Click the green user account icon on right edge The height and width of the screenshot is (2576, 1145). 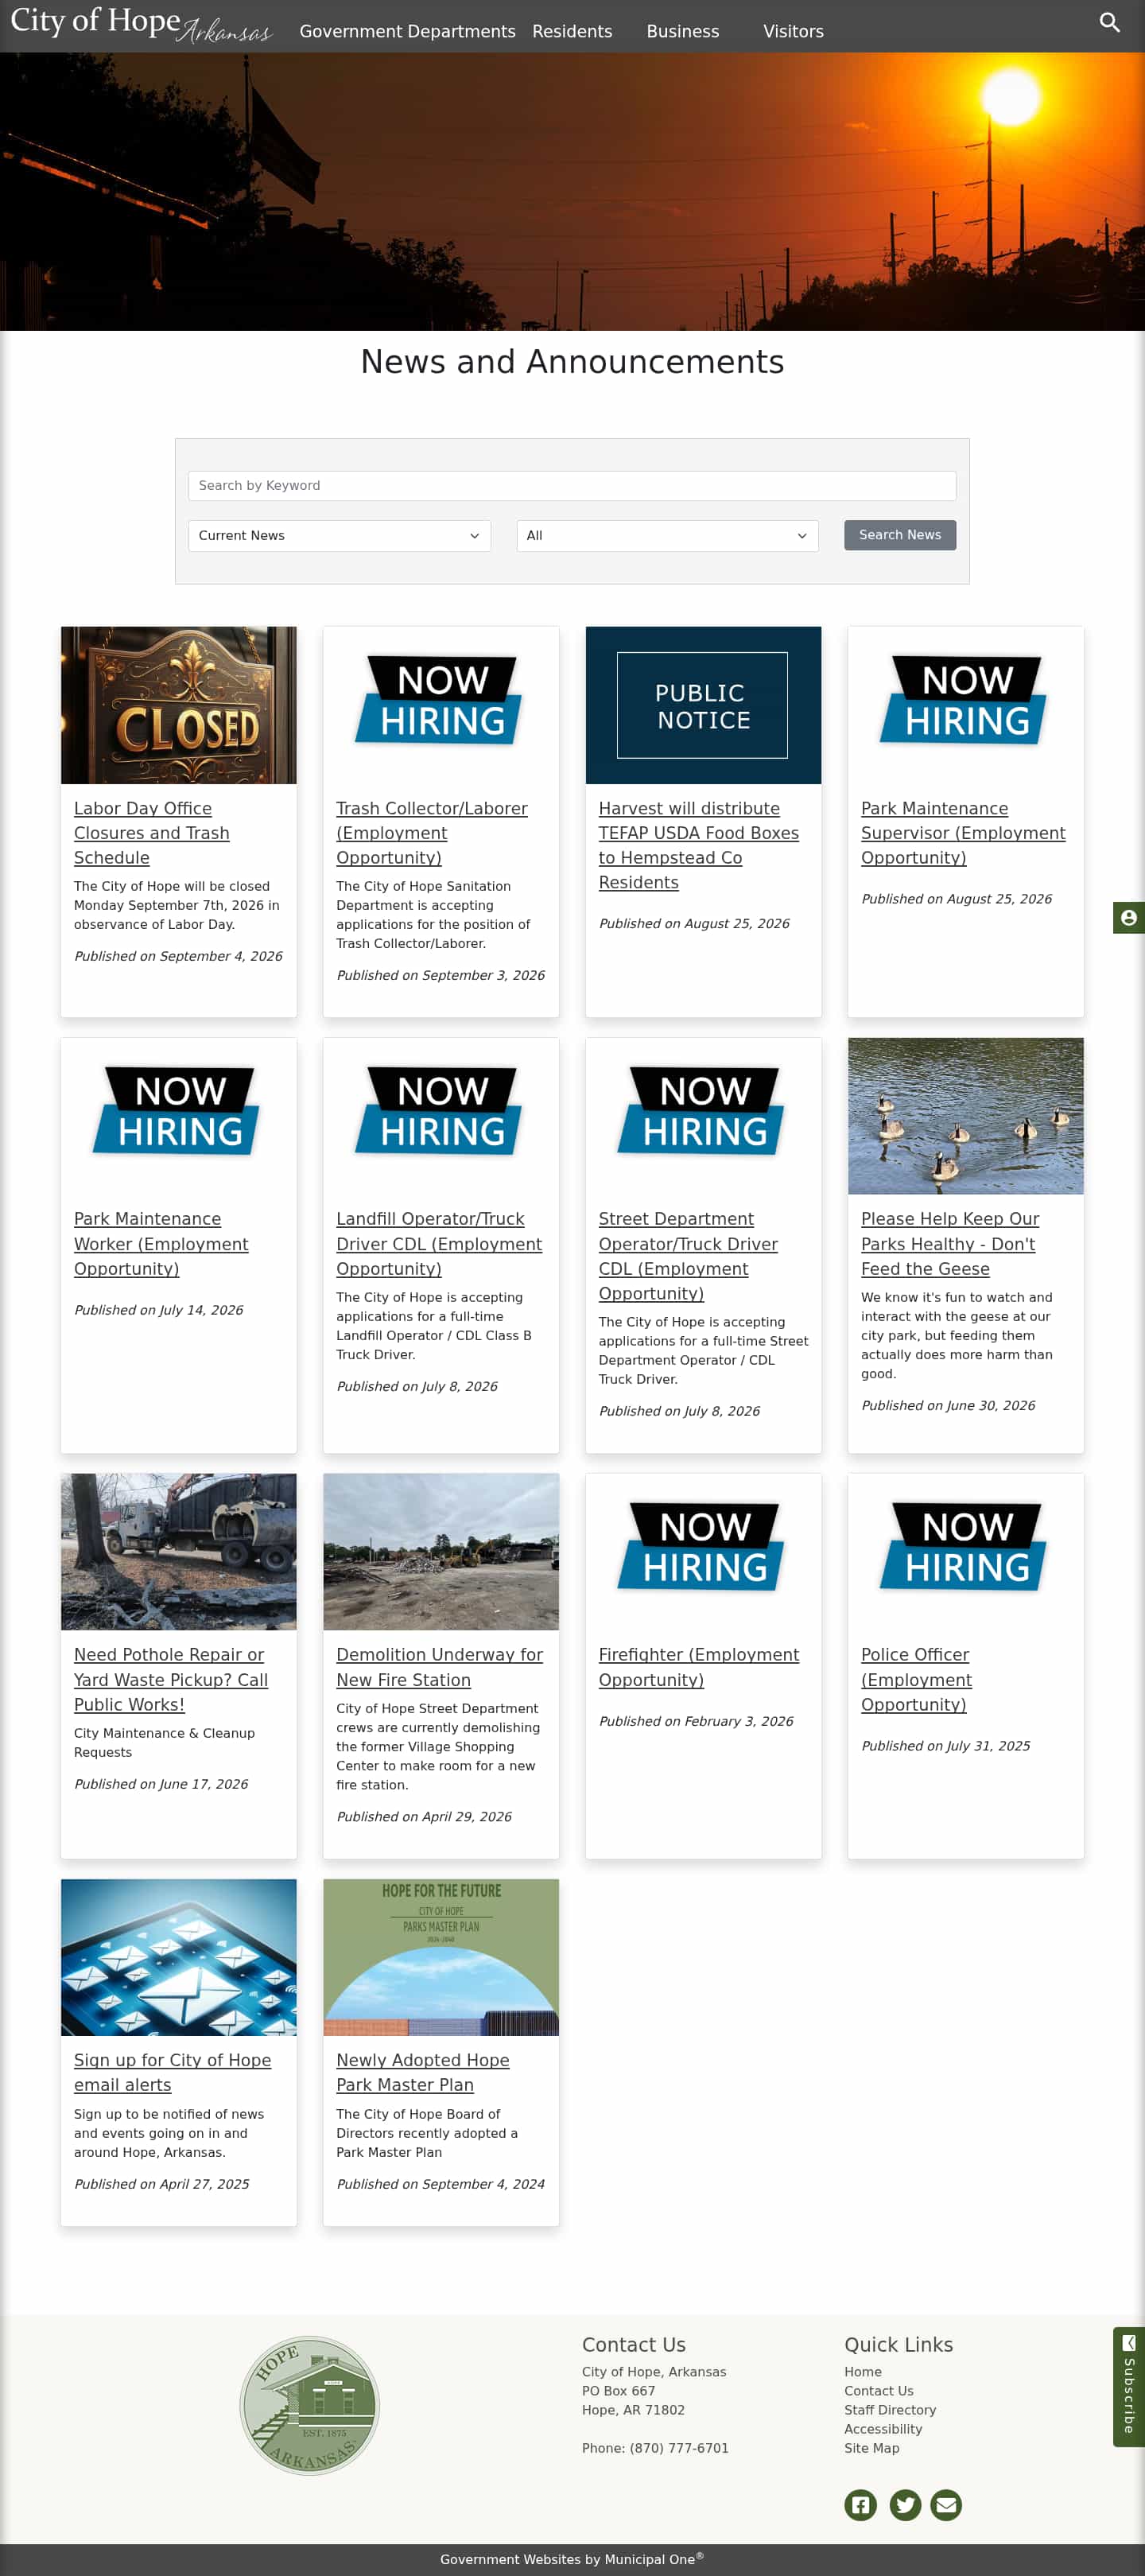pyautogui.click(x=1129, y=917)
